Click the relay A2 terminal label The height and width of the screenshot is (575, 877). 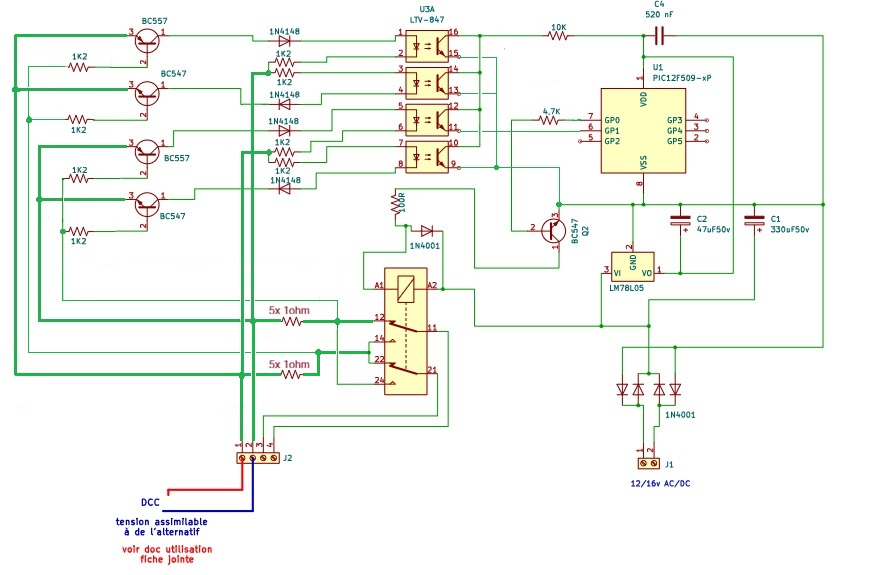[432, 286]
